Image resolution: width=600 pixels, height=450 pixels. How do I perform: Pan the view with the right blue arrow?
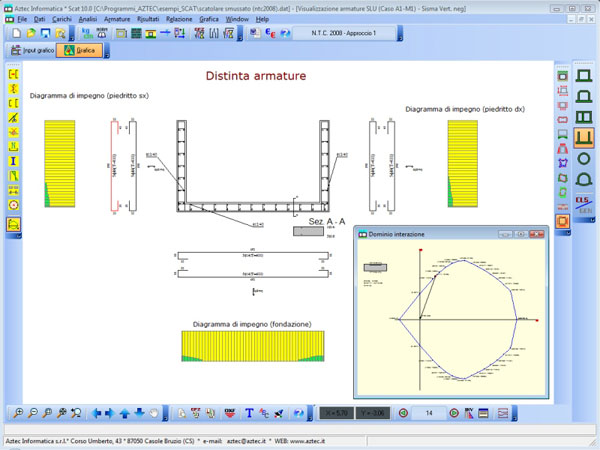point(110,413)
